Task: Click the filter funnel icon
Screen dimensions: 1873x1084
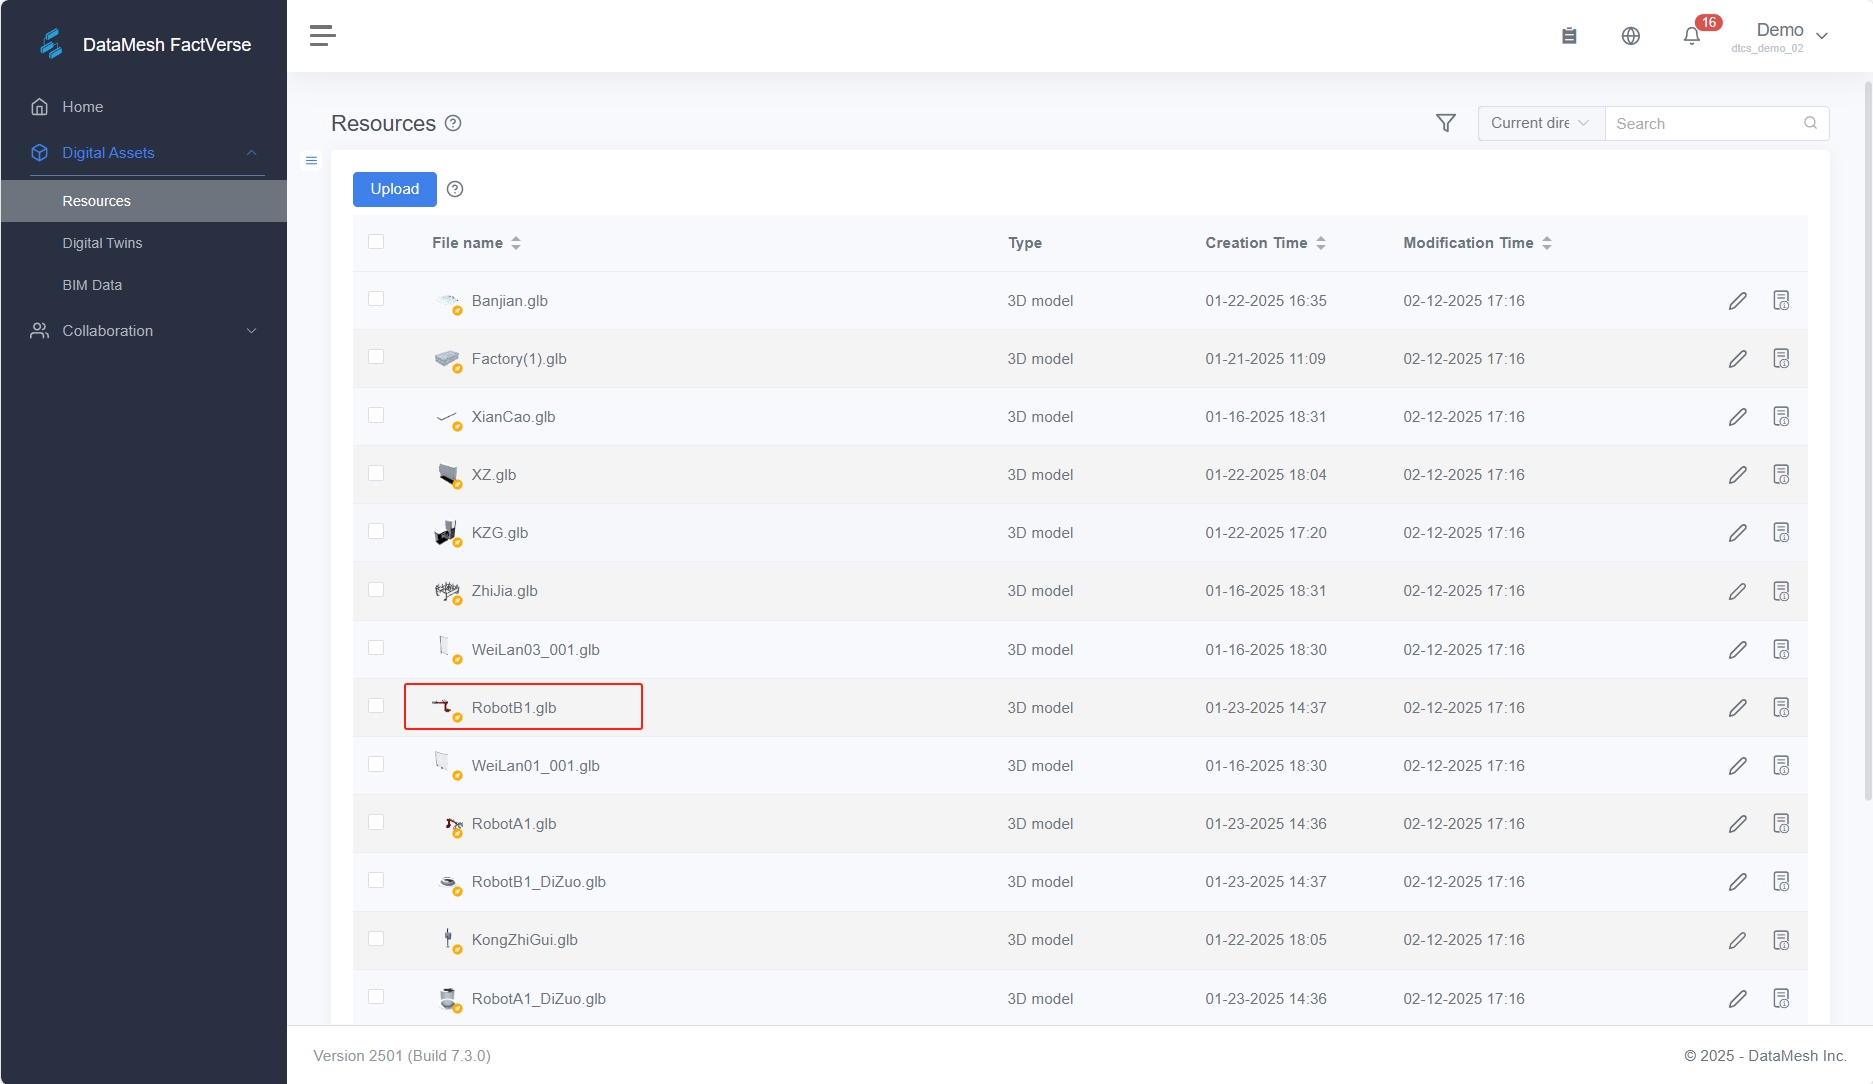Action: 1445,123
